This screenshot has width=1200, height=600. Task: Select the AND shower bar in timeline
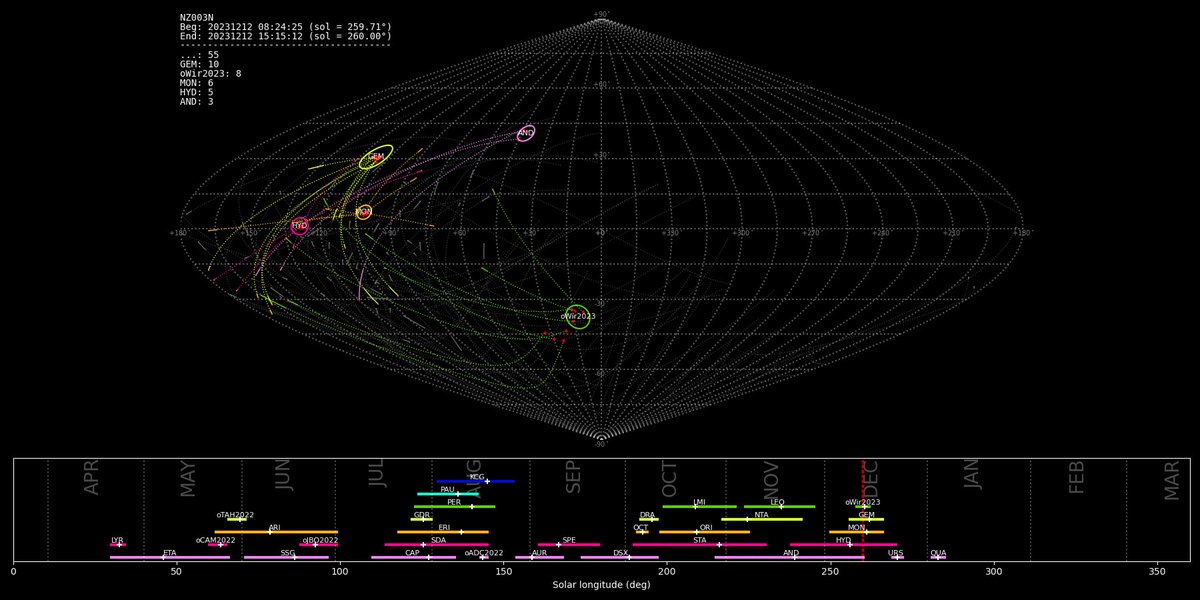[x=791, y=557]
